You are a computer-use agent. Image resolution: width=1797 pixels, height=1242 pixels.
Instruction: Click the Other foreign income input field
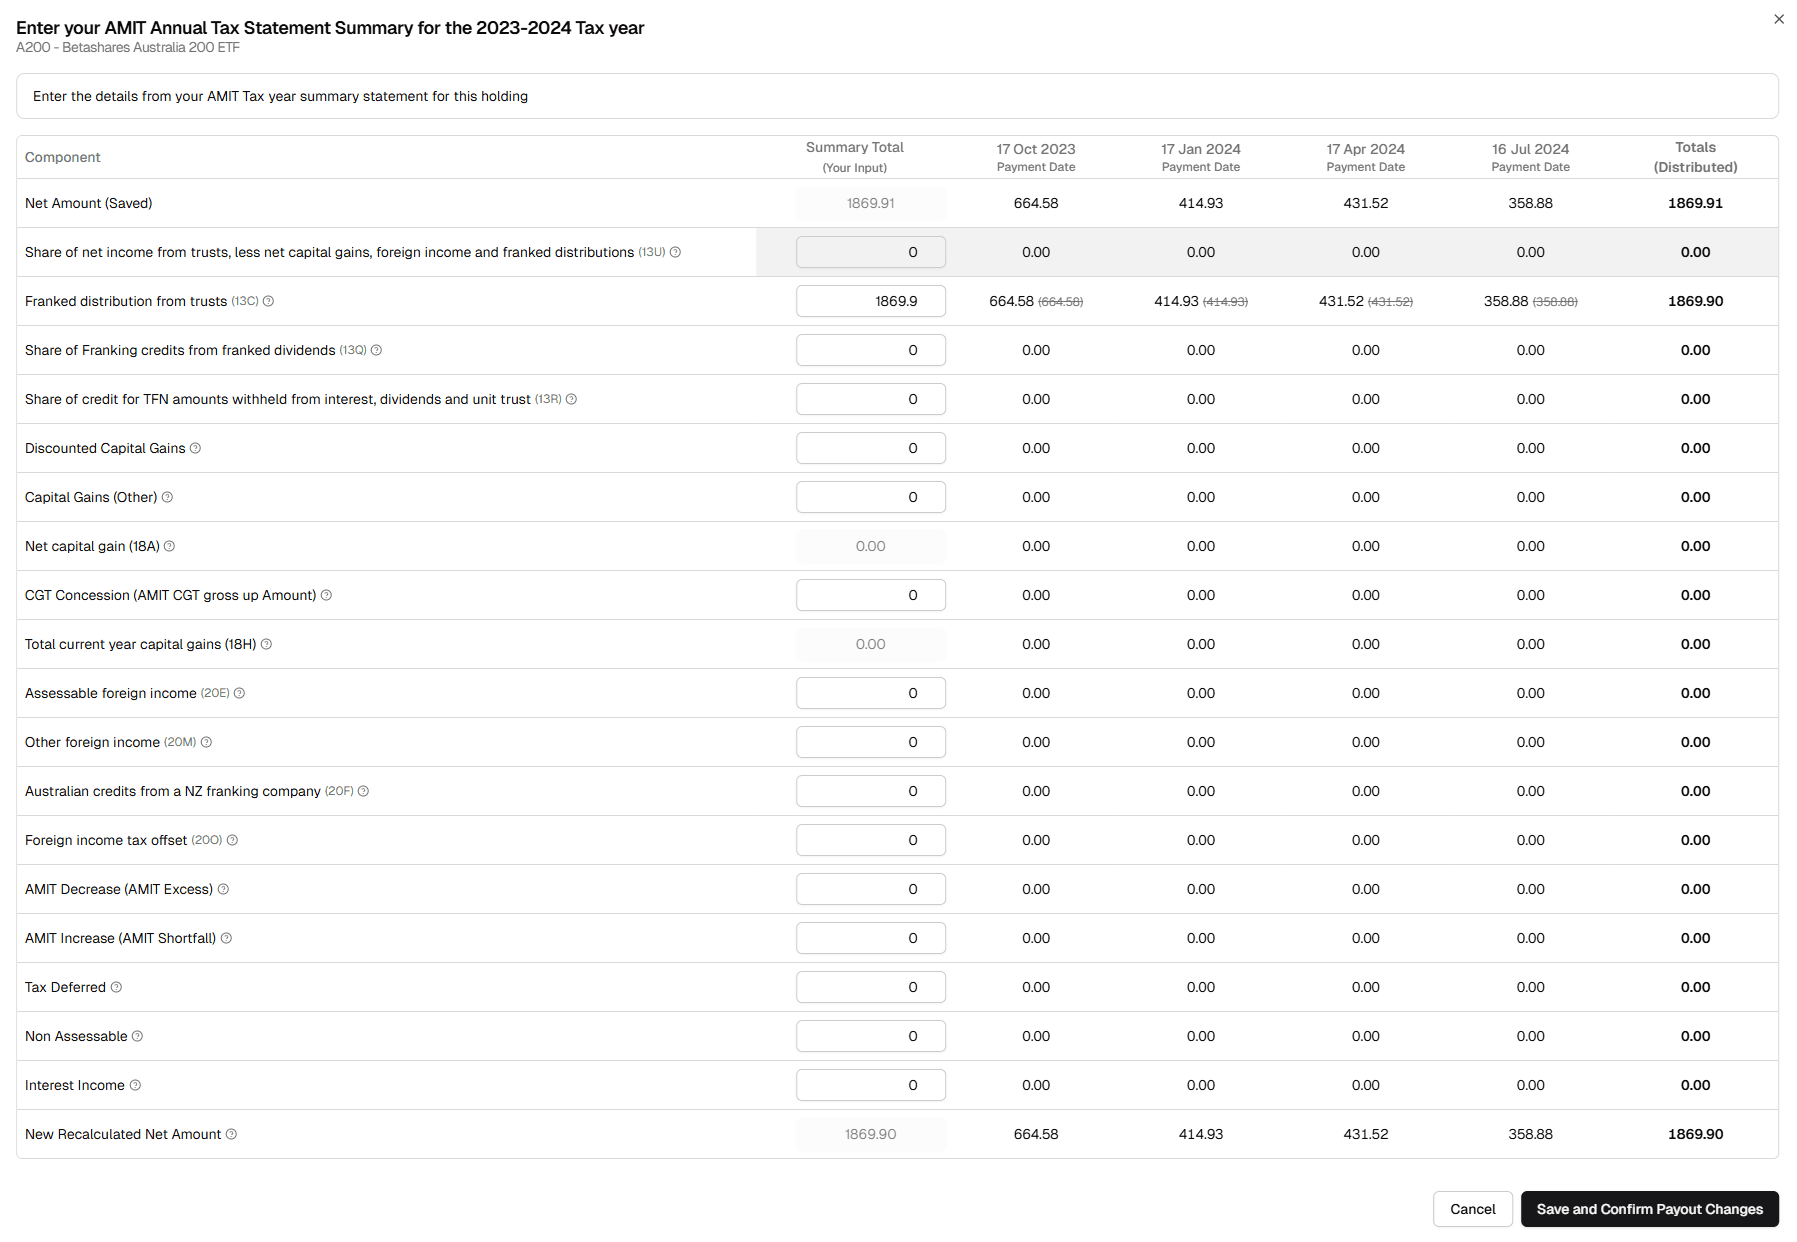870,742
